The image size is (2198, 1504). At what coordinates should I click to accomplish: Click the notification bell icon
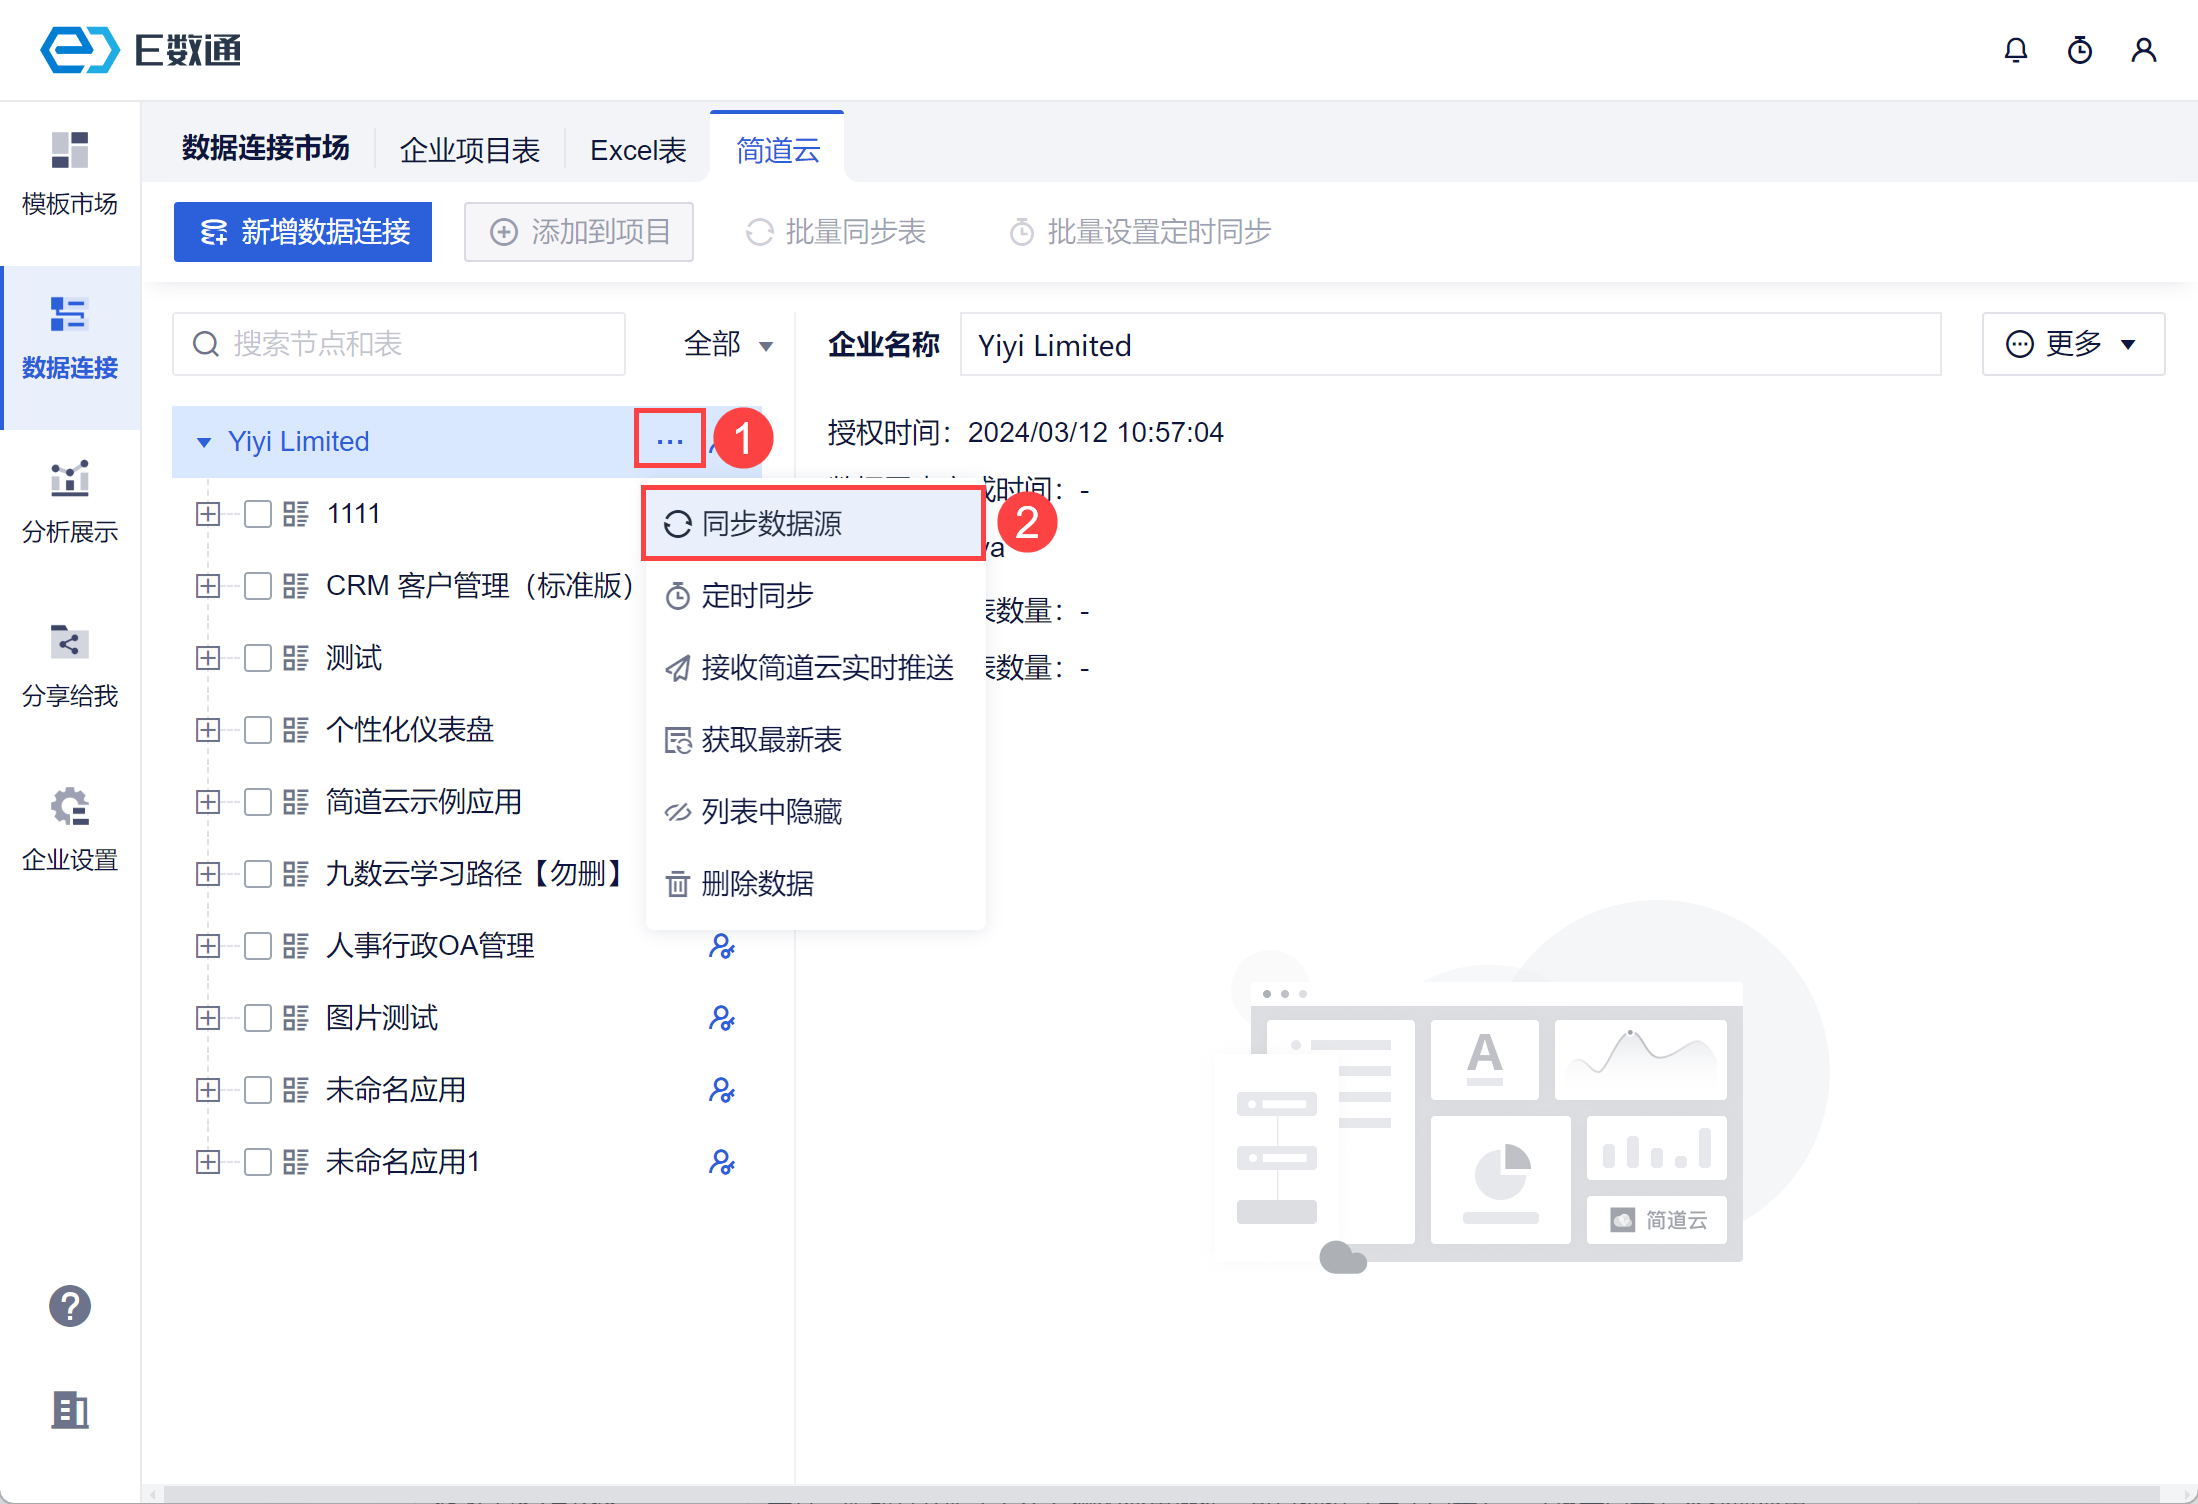[x=2015, y=50]
